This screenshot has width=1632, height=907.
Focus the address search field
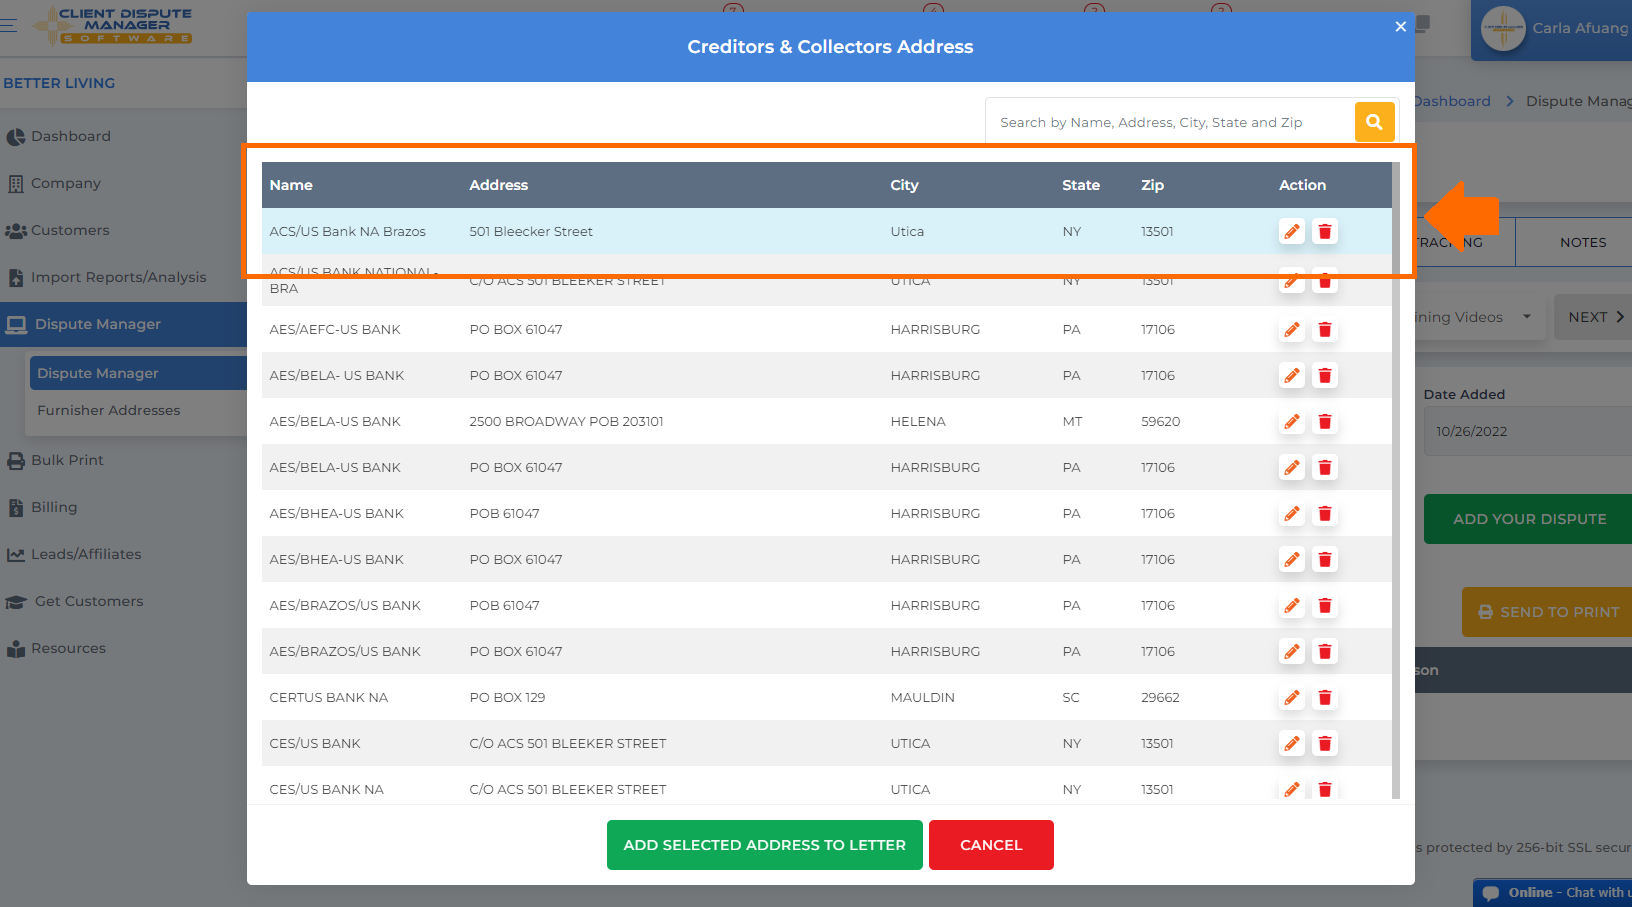(1170, 122)
